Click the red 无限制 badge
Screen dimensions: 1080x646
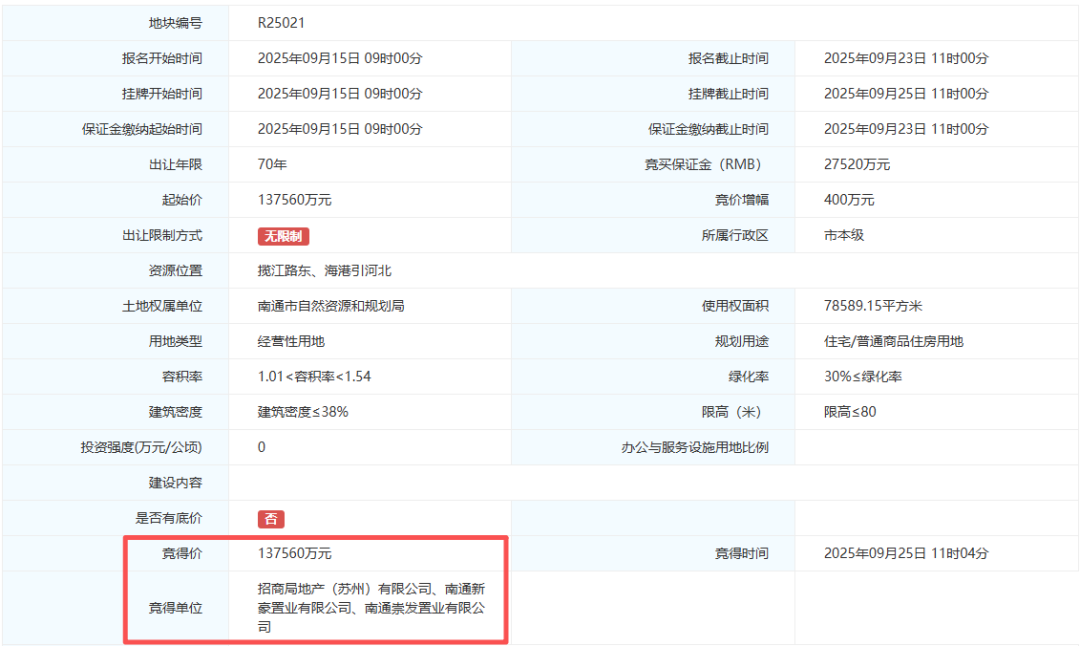[x=283, y=236]
